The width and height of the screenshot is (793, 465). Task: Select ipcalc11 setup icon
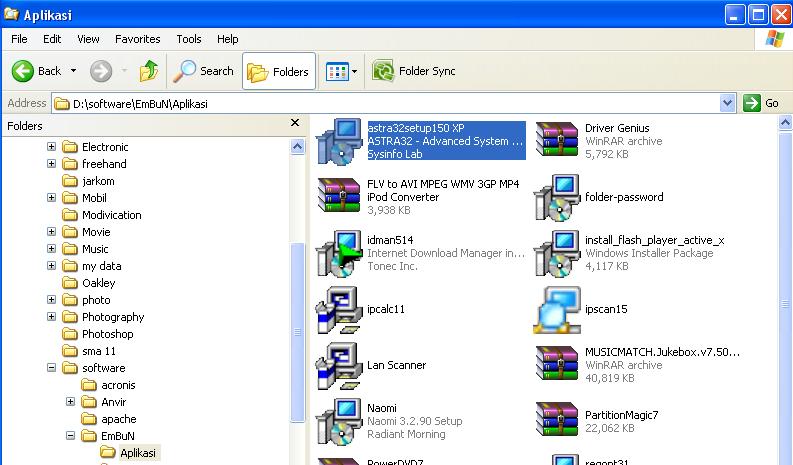(339, 310)
